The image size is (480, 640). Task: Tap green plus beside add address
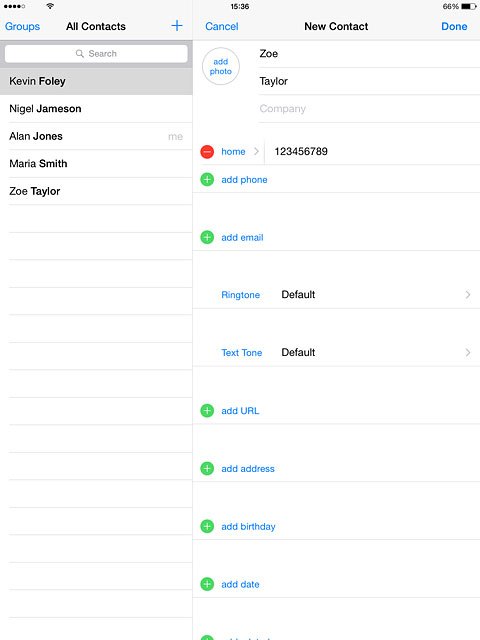[x=207, y=469]
